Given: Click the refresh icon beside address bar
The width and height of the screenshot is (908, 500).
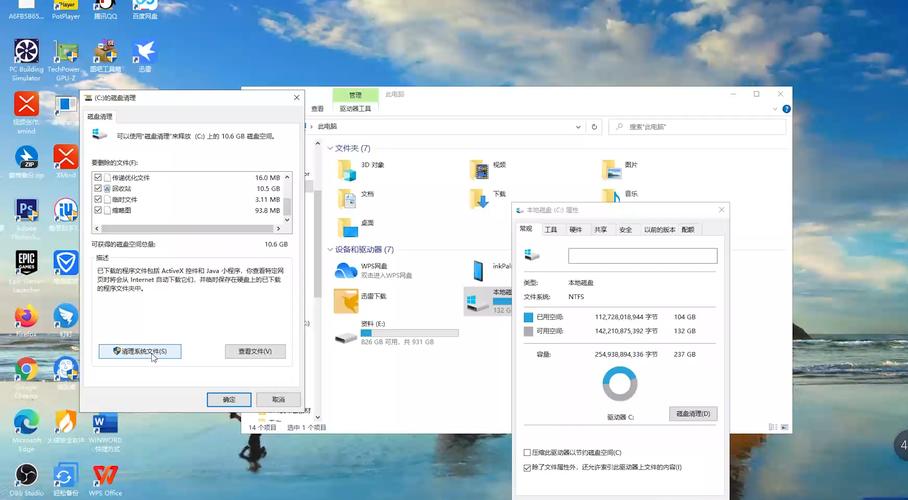Looking at the screenshot, I should tap(595, 127).
